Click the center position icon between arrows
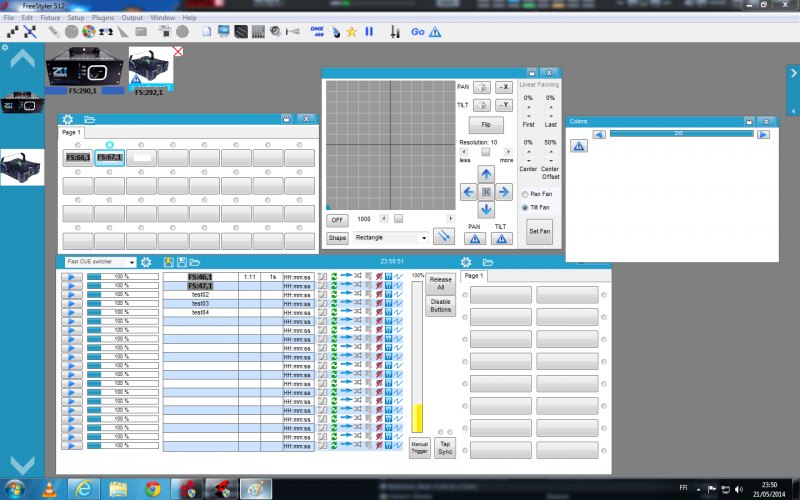 (486, 192)
